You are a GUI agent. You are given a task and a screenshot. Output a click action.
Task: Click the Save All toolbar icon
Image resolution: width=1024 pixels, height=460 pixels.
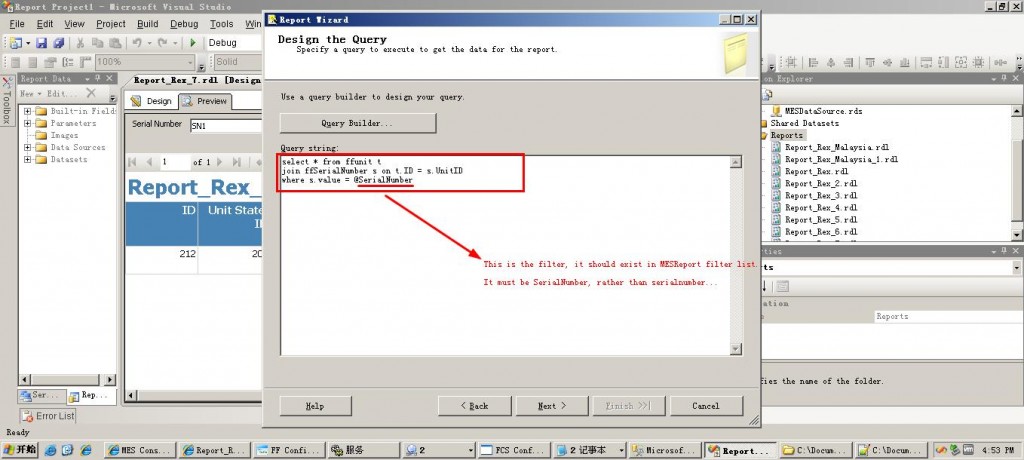[x=59, y=43]
